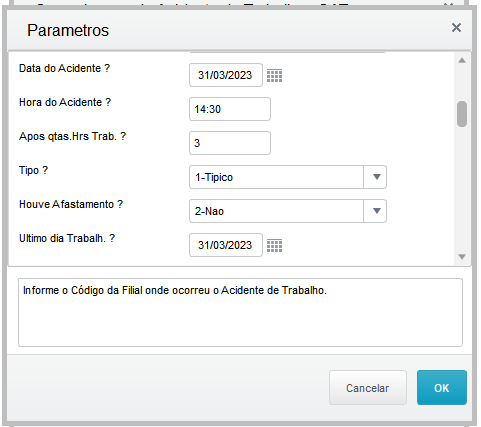Click the scrollbar up arrow
Image resolution: width=481 pixels, height=427 pixels.
coord(462,61)
